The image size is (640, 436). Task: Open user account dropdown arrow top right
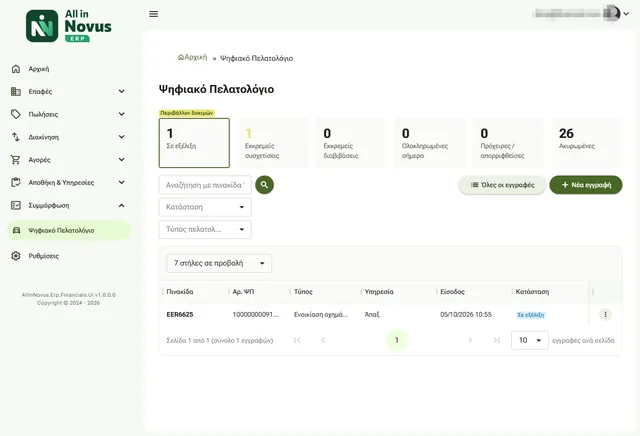(627, 14)
